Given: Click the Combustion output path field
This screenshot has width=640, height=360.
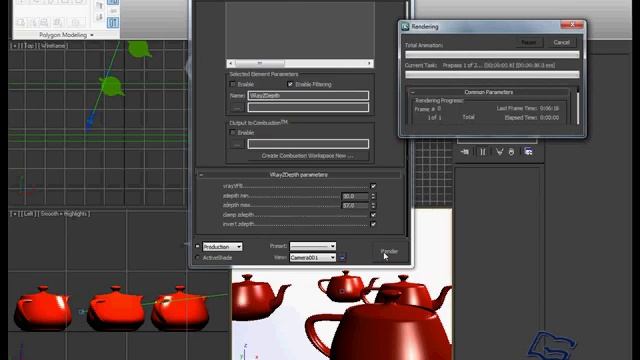Looking at the screenshot, I should tap(308, 144).
